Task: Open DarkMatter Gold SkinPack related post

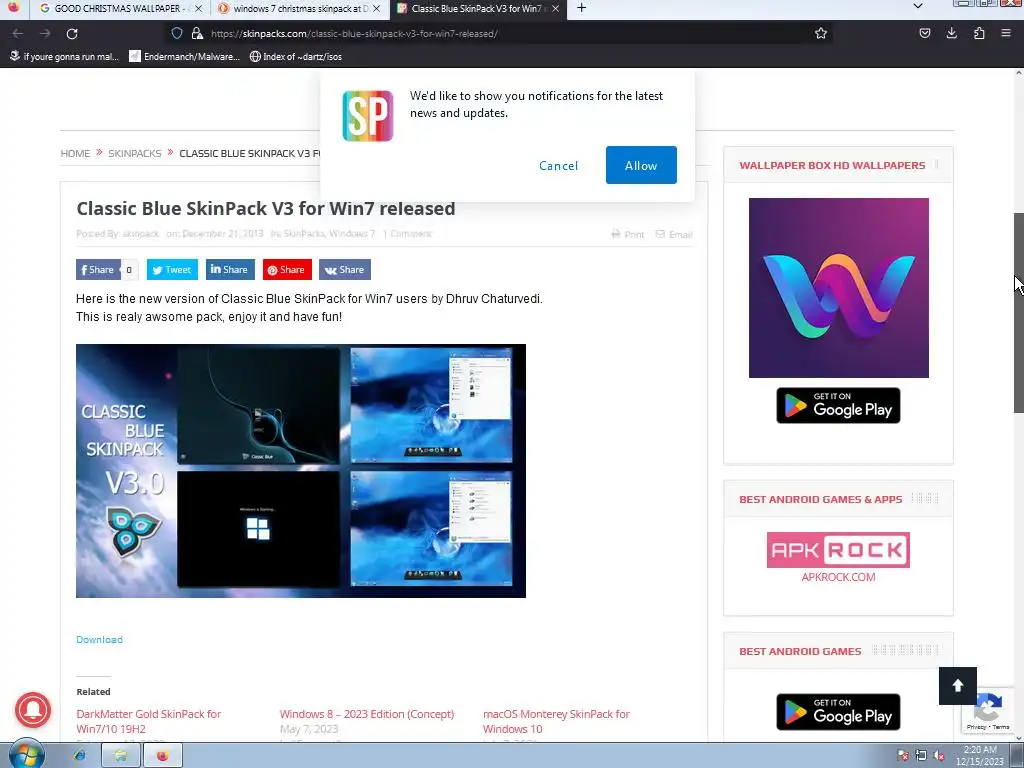Action: point(148,721)
